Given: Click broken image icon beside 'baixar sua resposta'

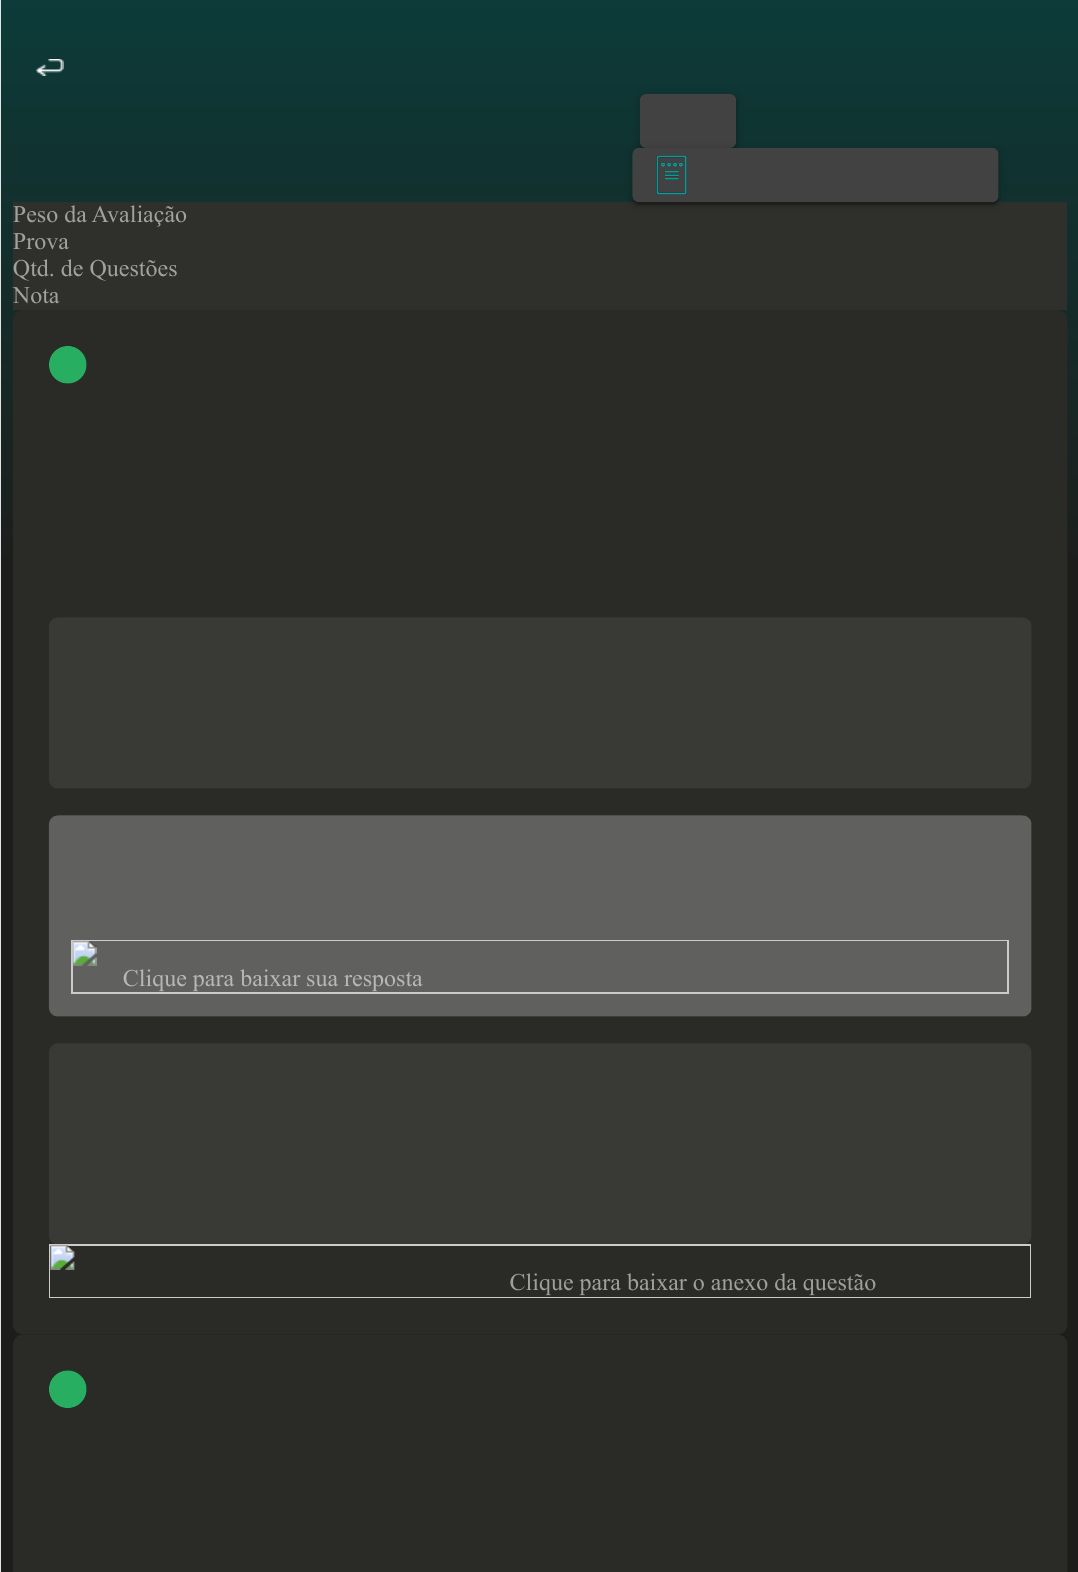Looking at the screenshot, I should click(x=85, y=954).
